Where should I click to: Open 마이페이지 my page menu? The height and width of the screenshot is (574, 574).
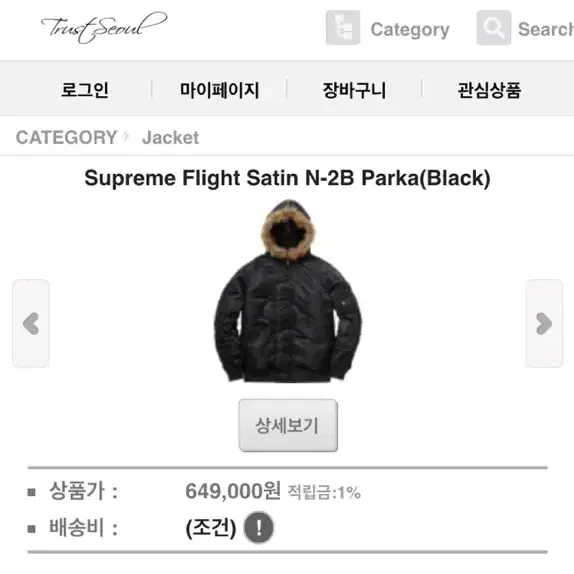(220, 90)
